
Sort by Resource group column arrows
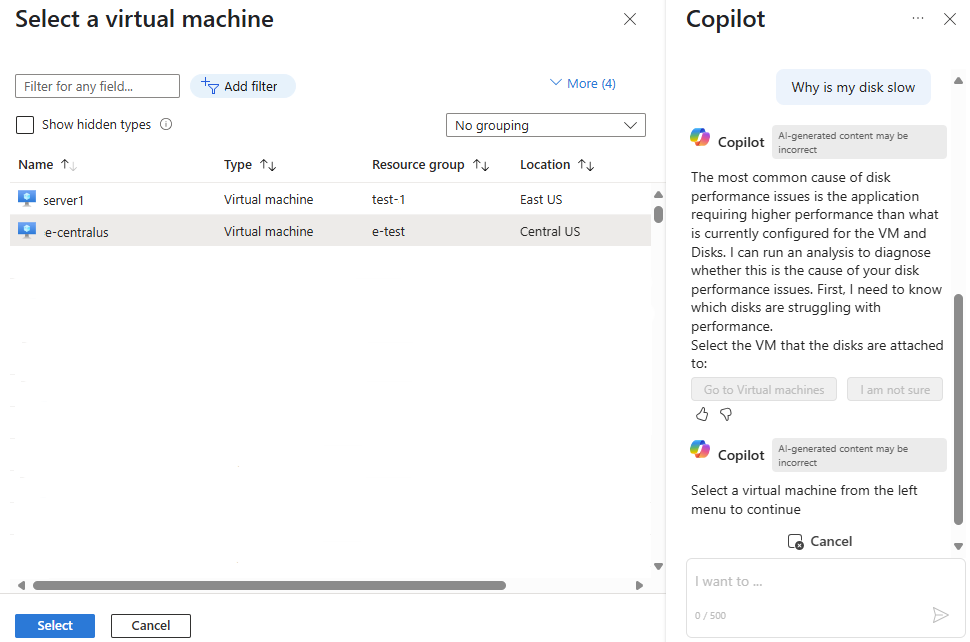pyautogui.click(x=481, y=165)
